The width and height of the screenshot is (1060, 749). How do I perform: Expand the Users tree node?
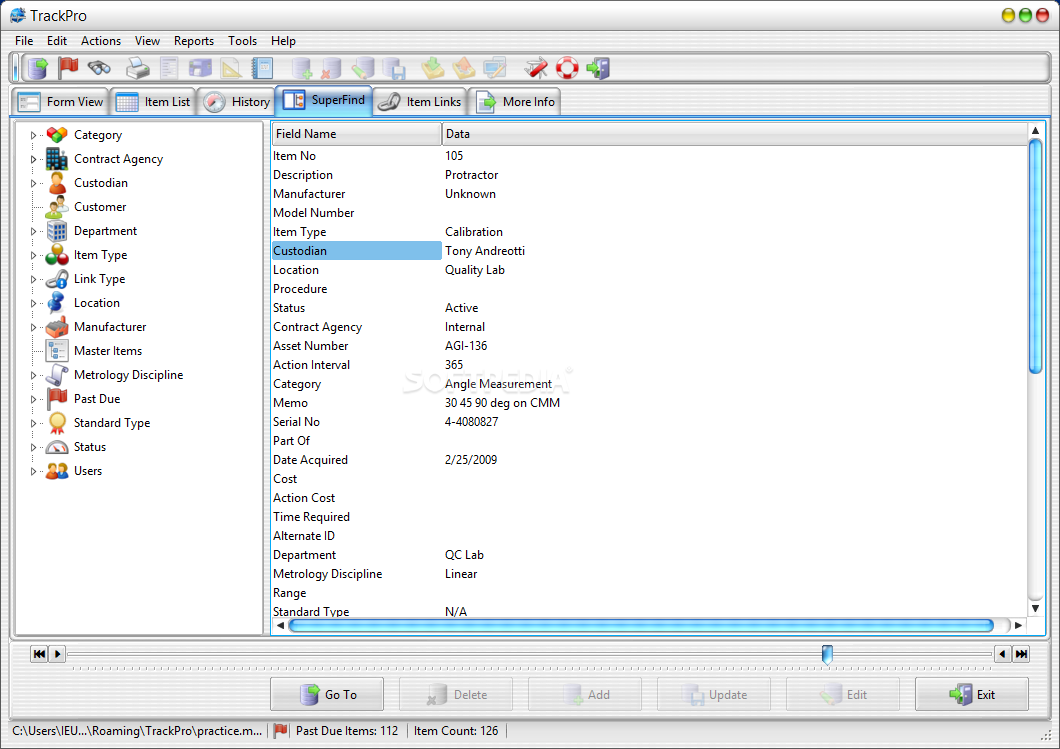tap(33, 471)
